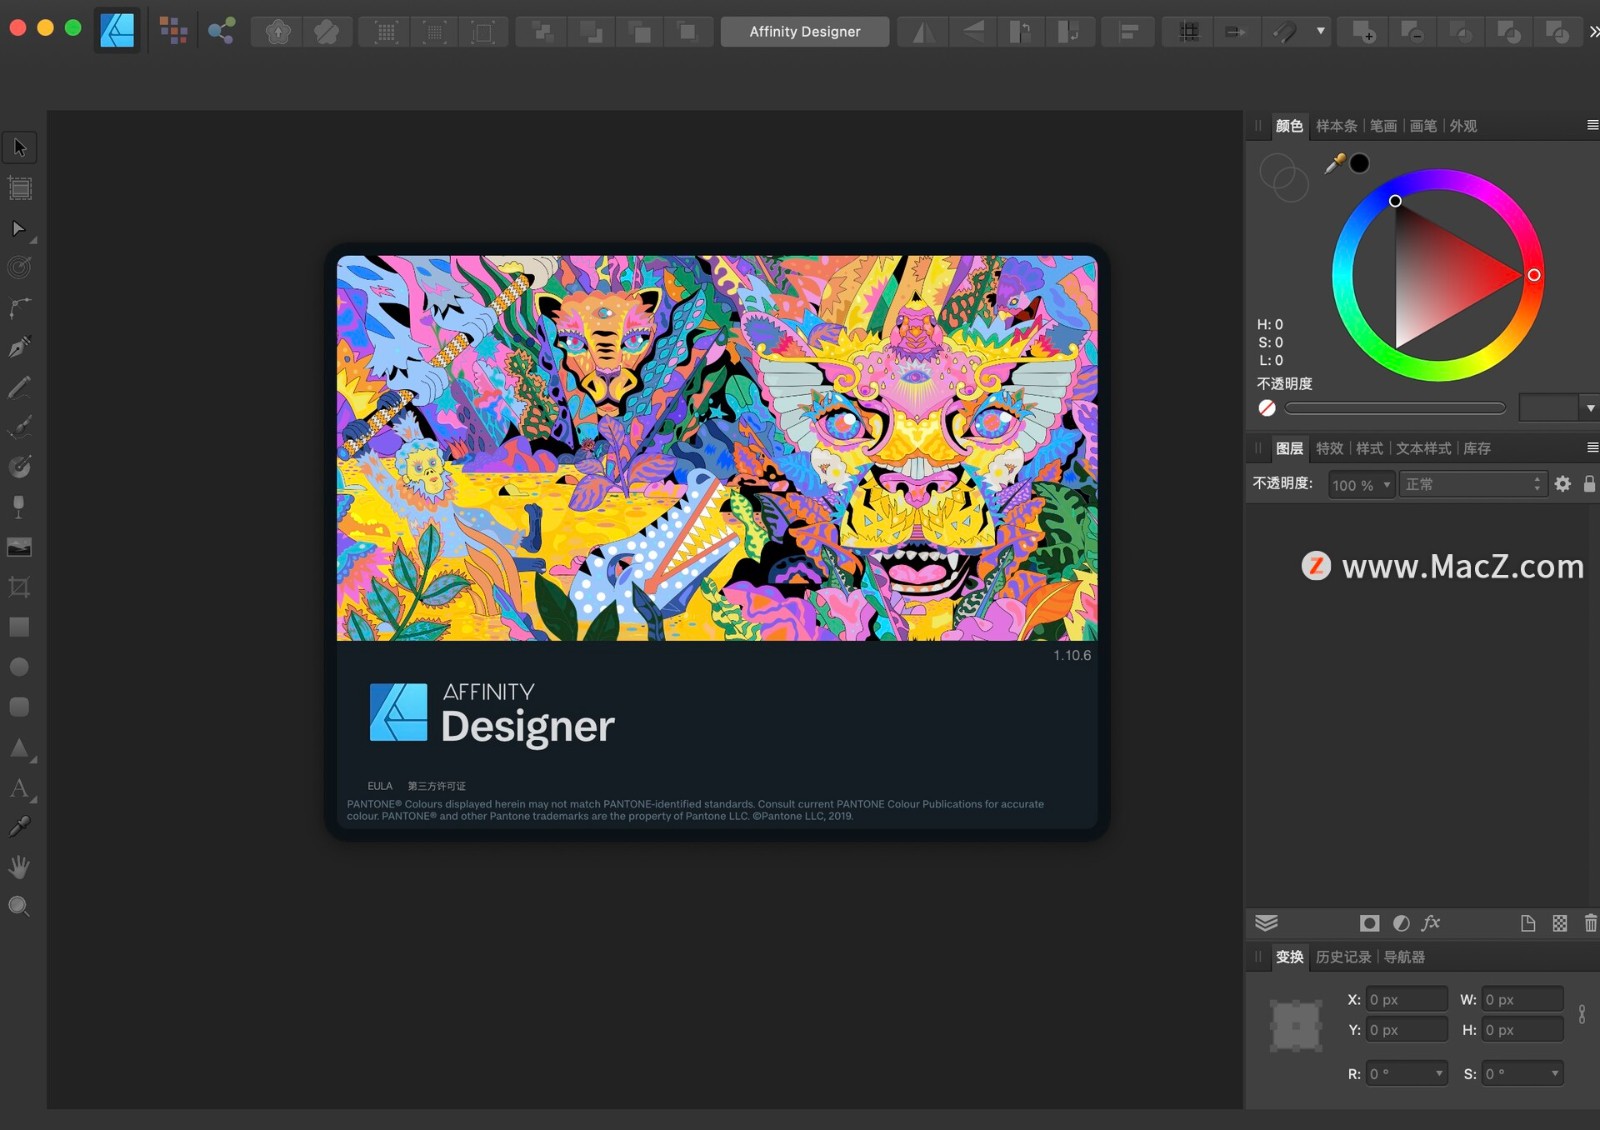
Task: Switch to the 样本条 tab
Action: coord(1336,126)
